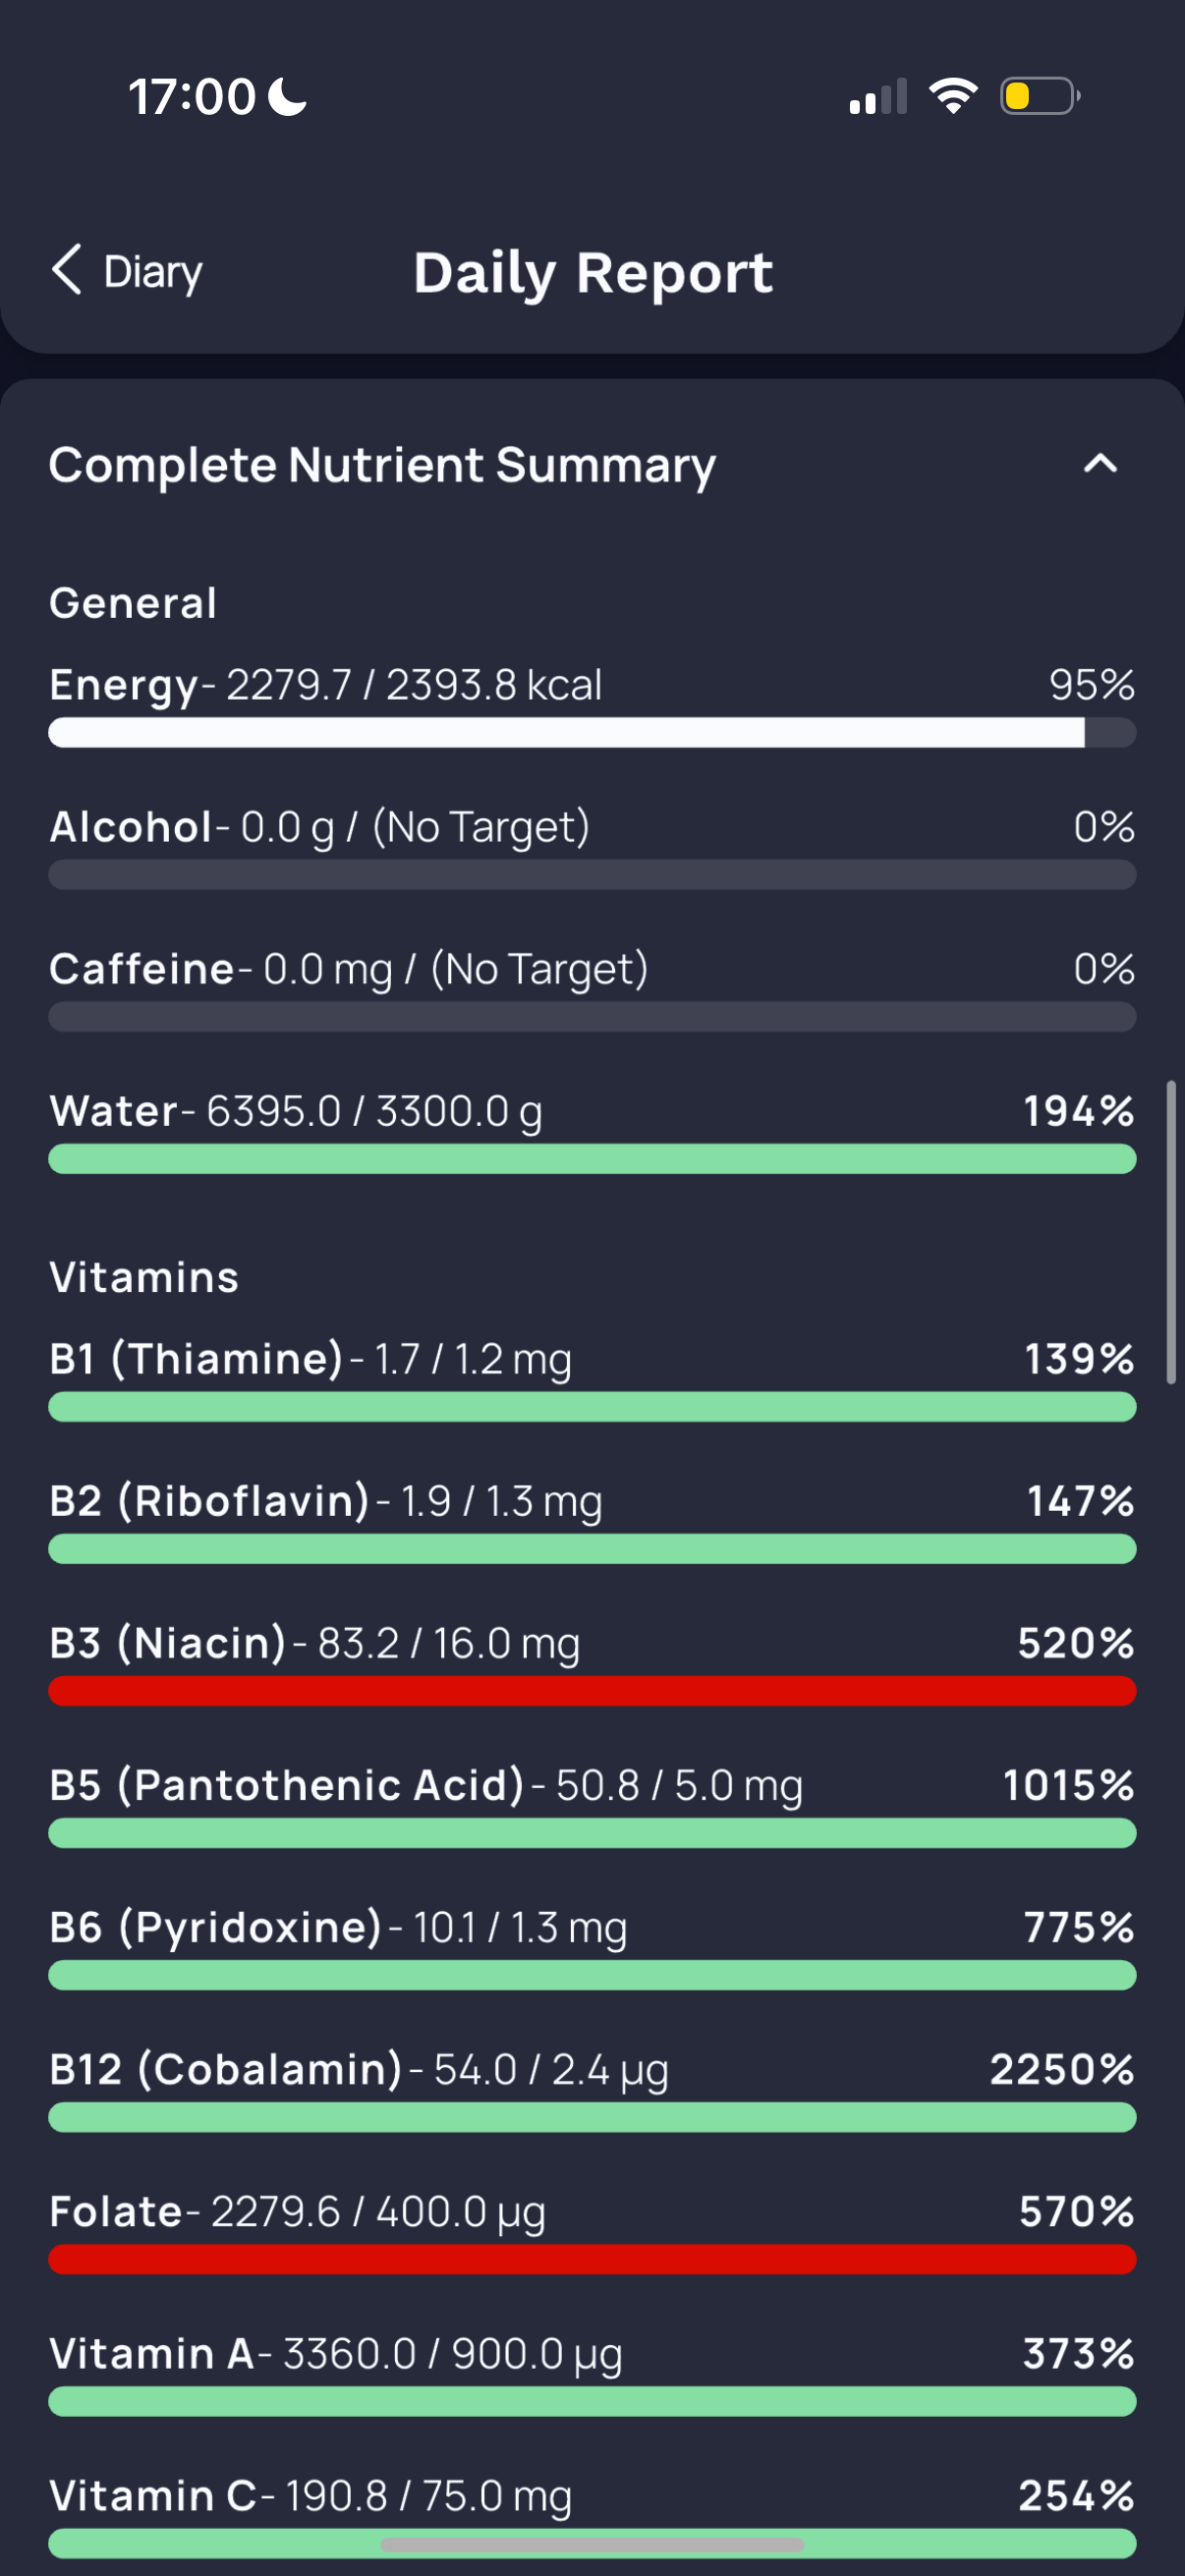Tap the moon focus mode icon

point(288,97)
